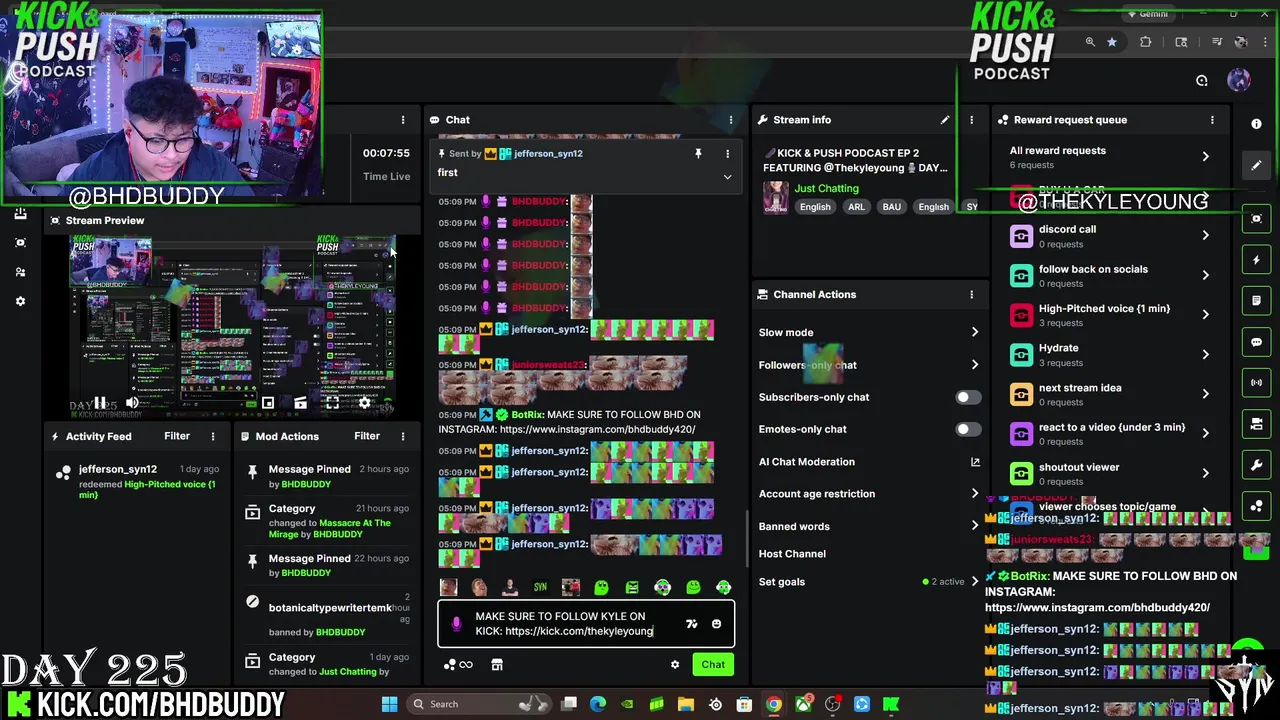Screen dimensions: 1280x720
Task: Click the info icon in right sidebar
Action: [1256, 123]
